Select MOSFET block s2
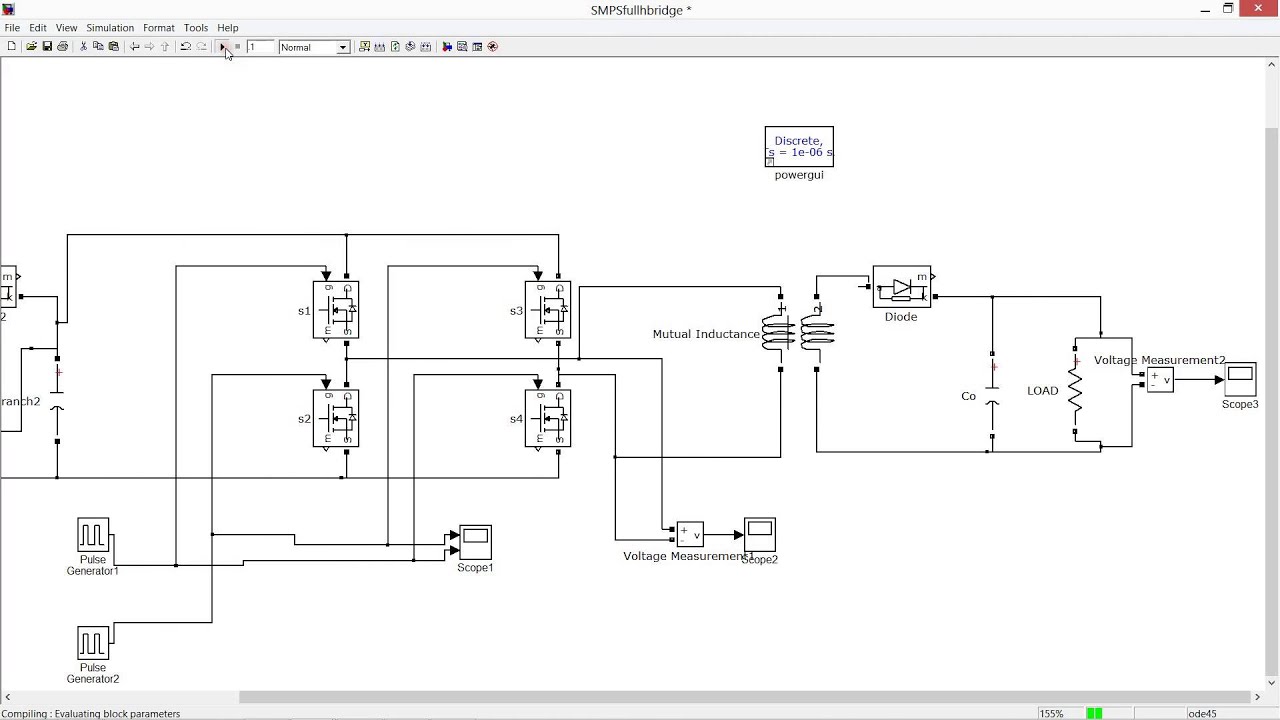This screenshot has width=1280, height=720. [x=336, y=418]
